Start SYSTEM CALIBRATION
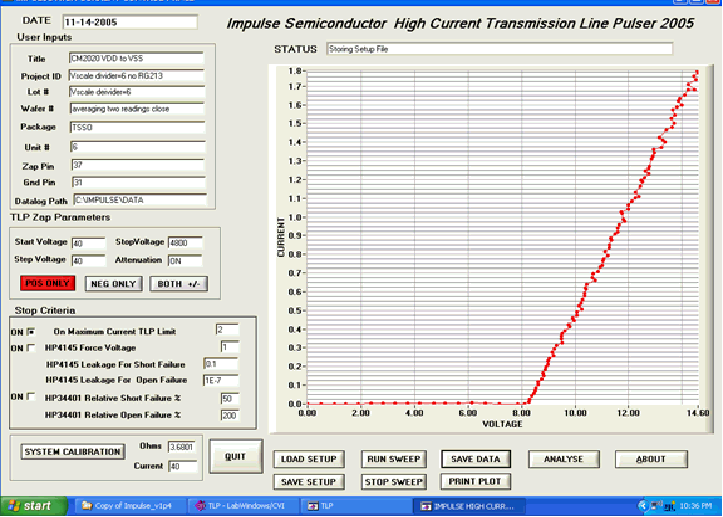This screenshot has width=723, height=517. tap(71, 451)
